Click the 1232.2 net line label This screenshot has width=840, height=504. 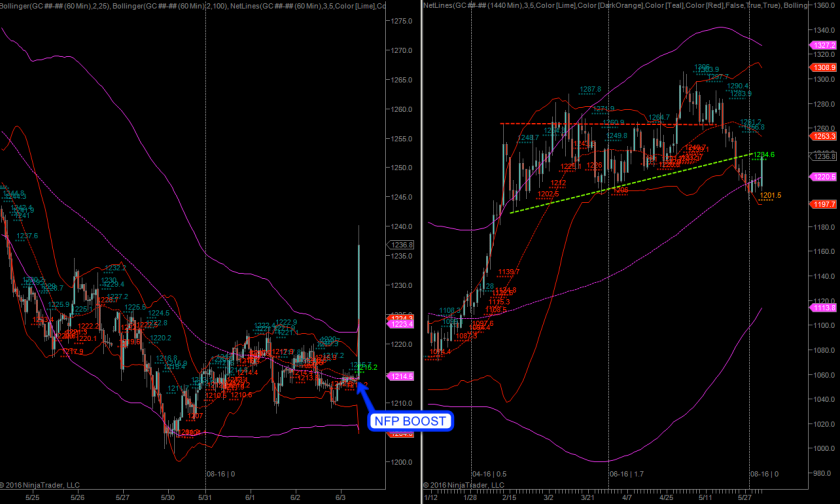[x=115, y=268]
